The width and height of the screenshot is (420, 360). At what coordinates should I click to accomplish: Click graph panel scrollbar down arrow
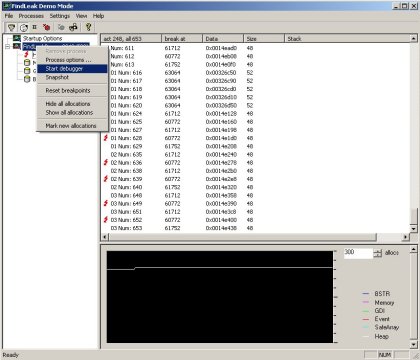[414, 344]
